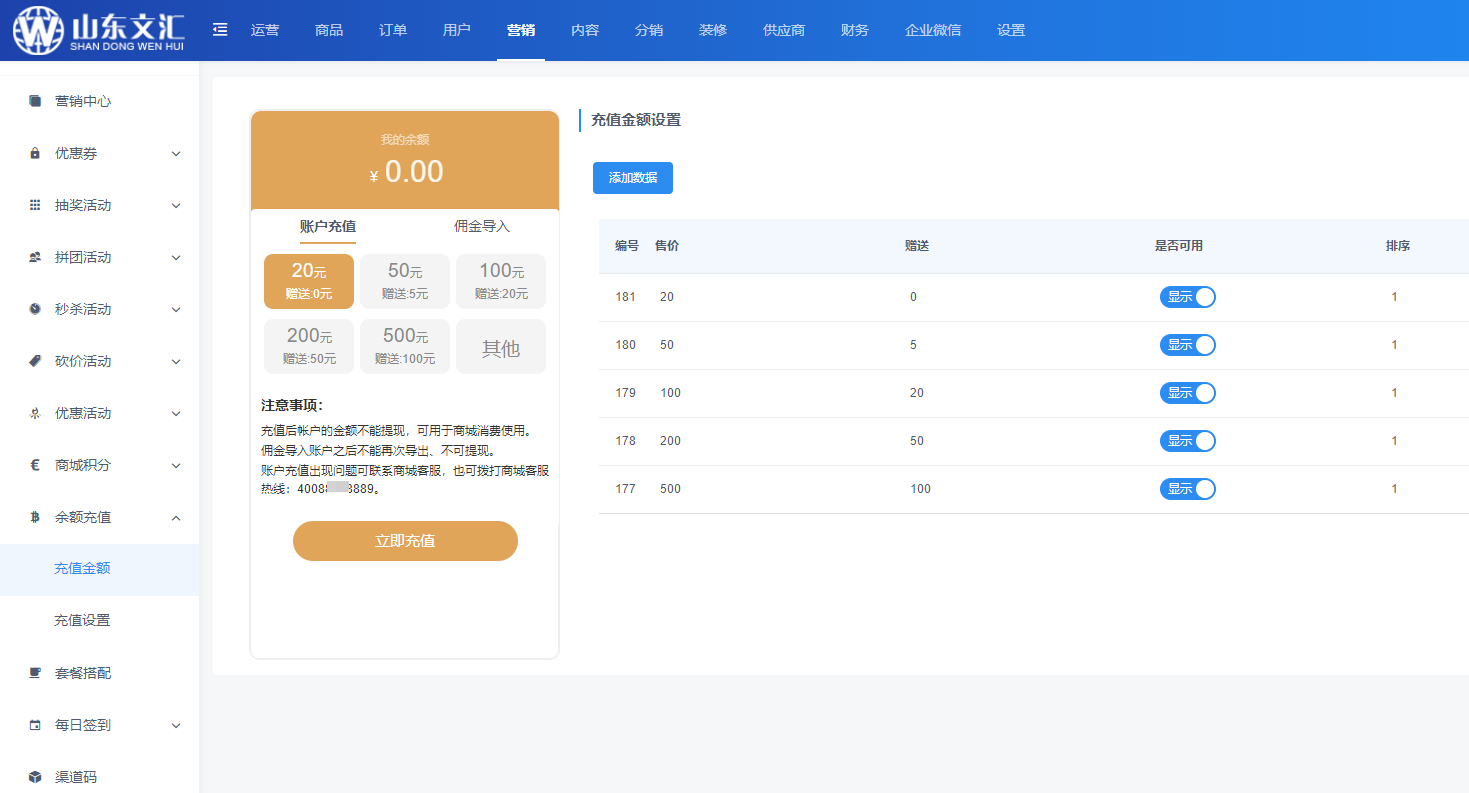Expand the 每日签到 submenu chevron
Screen dimensions: 1469x793
(176, 726)
